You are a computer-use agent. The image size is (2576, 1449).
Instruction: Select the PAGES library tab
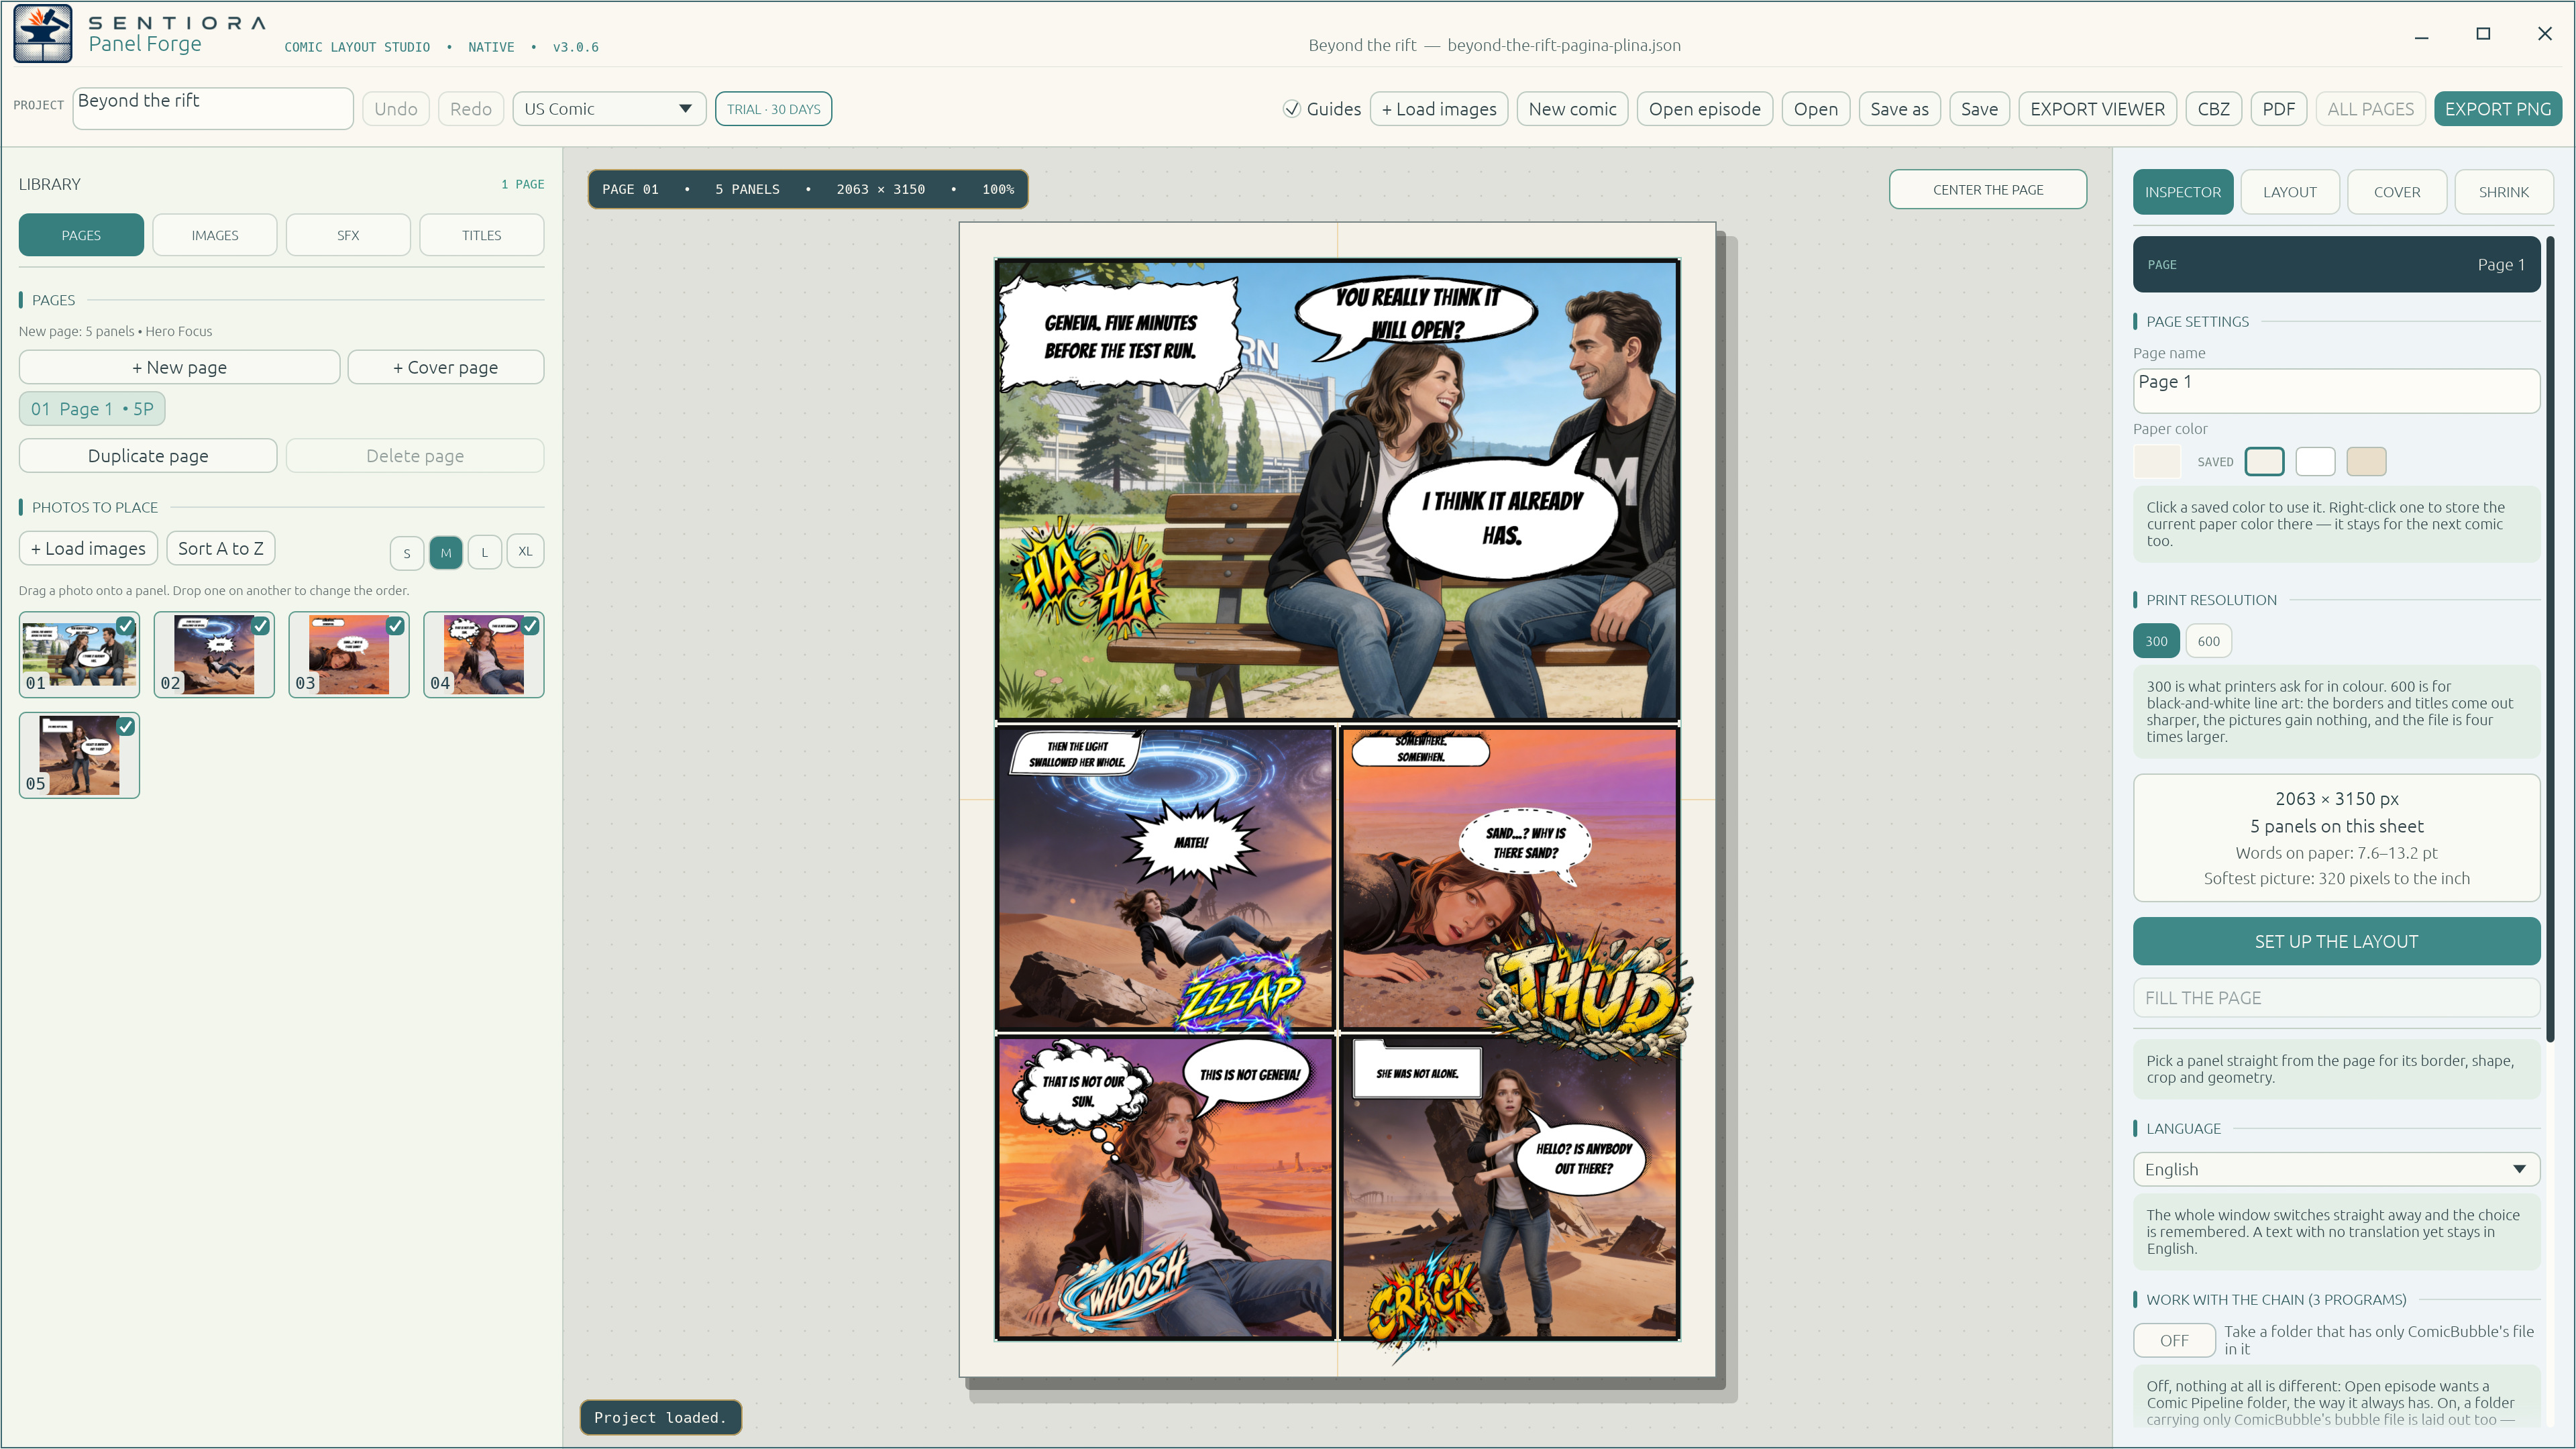pos(81,235)
